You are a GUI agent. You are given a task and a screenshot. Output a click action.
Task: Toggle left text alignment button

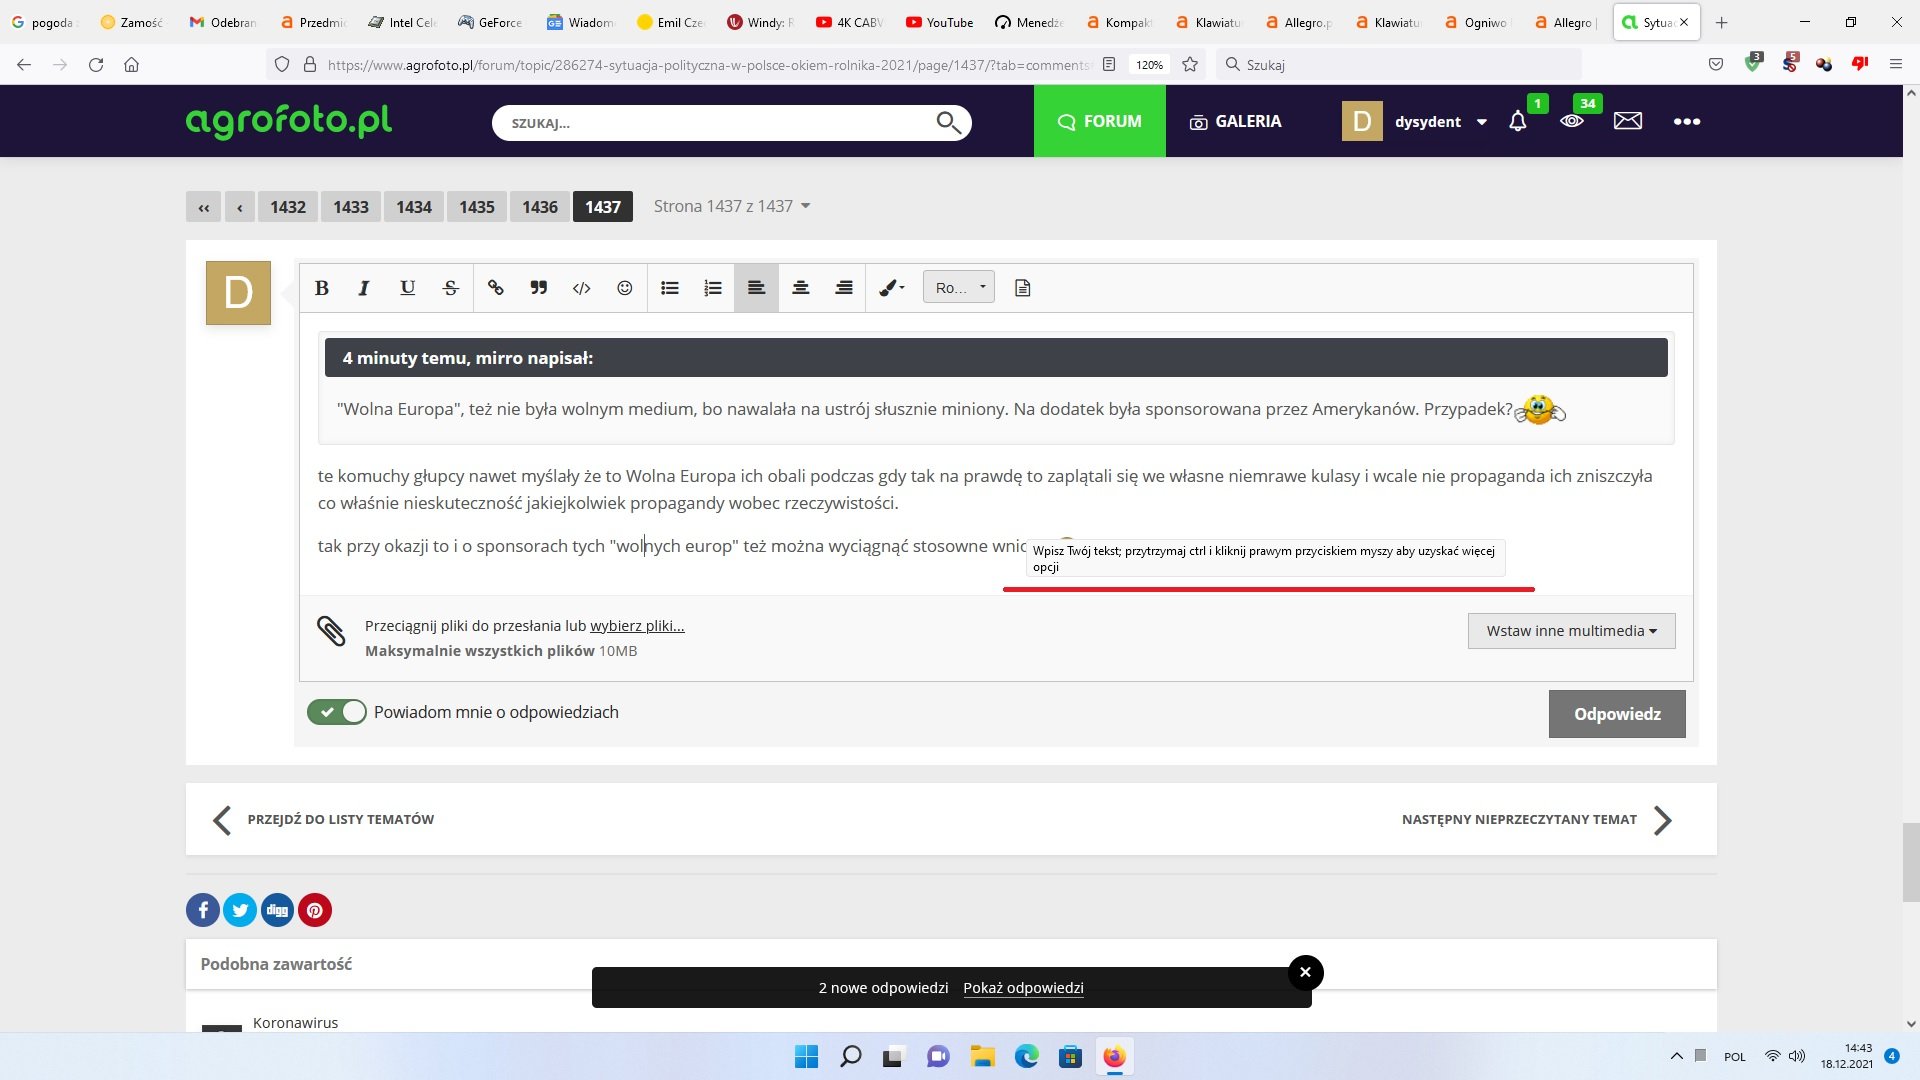(756, 288)
